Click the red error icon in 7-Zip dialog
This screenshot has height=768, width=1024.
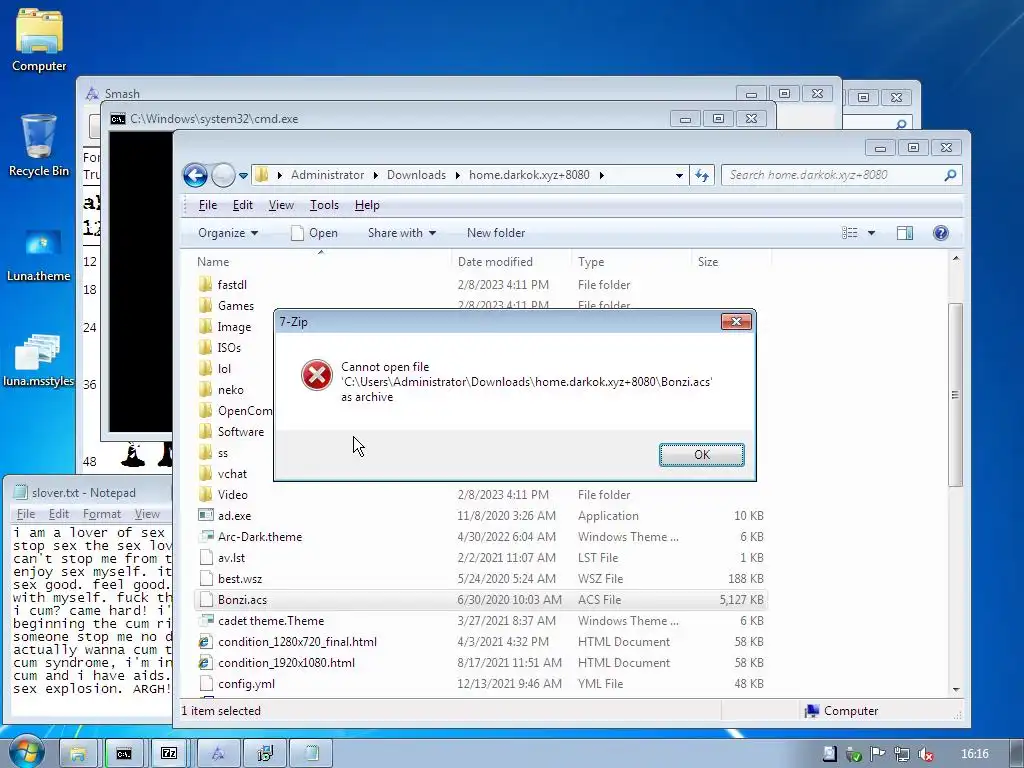click(x=317, y=375)
